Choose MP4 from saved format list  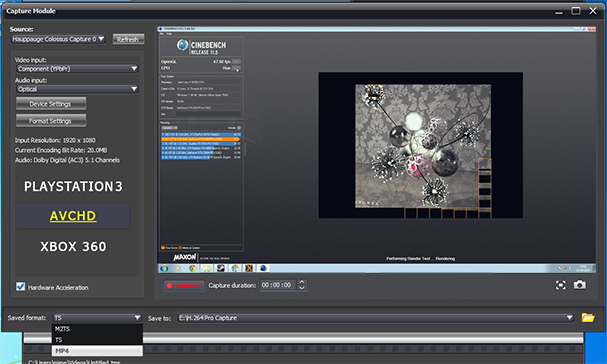click(x=97, y=351)
